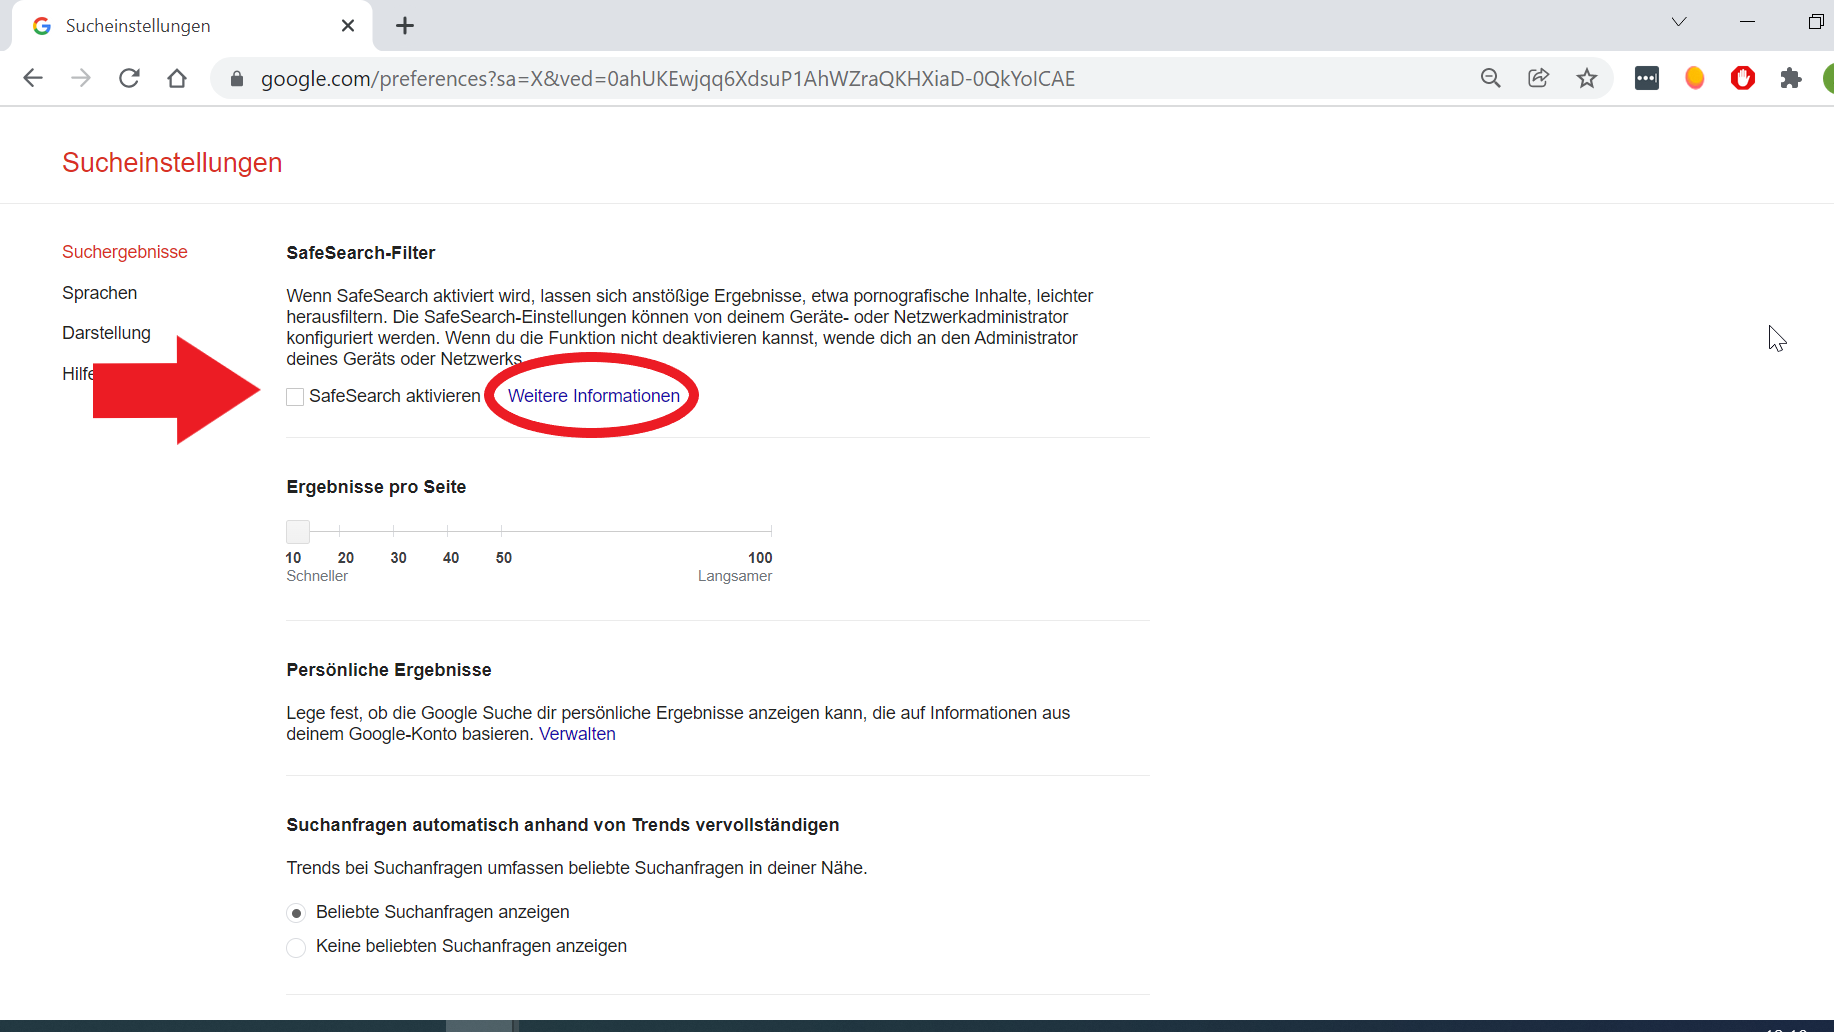Click the address bar URL

pos(667,79)
